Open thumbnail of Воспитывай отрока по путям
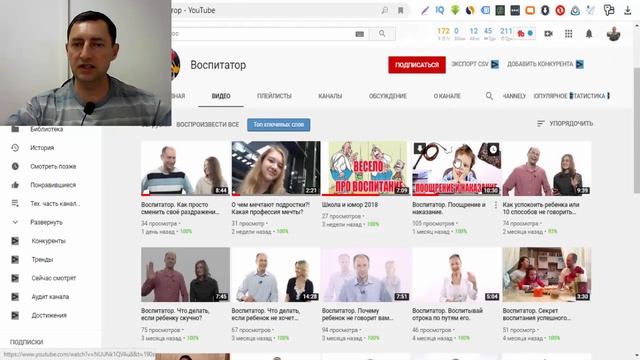This screenshot has height=360, width=640. (x=457, y=274)
